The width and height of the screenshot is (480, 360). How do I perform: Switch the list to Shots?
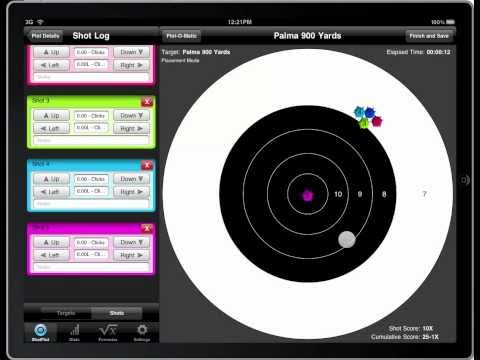coord(117,313)
